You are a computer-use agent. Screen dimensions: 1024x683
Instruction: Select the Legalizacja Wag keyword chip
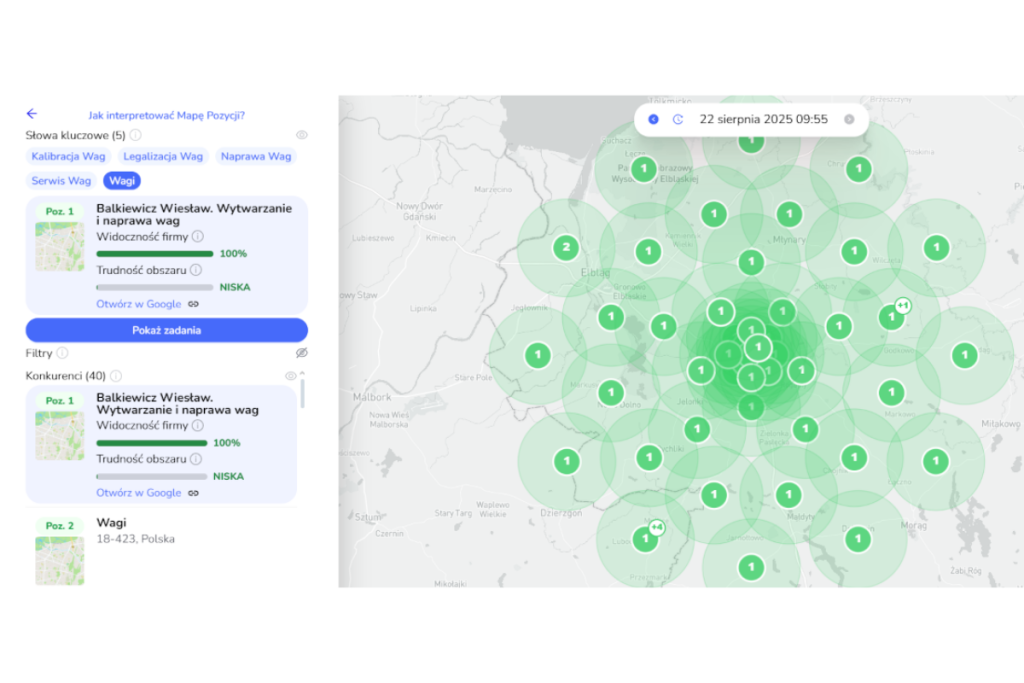tap(163, 157)
